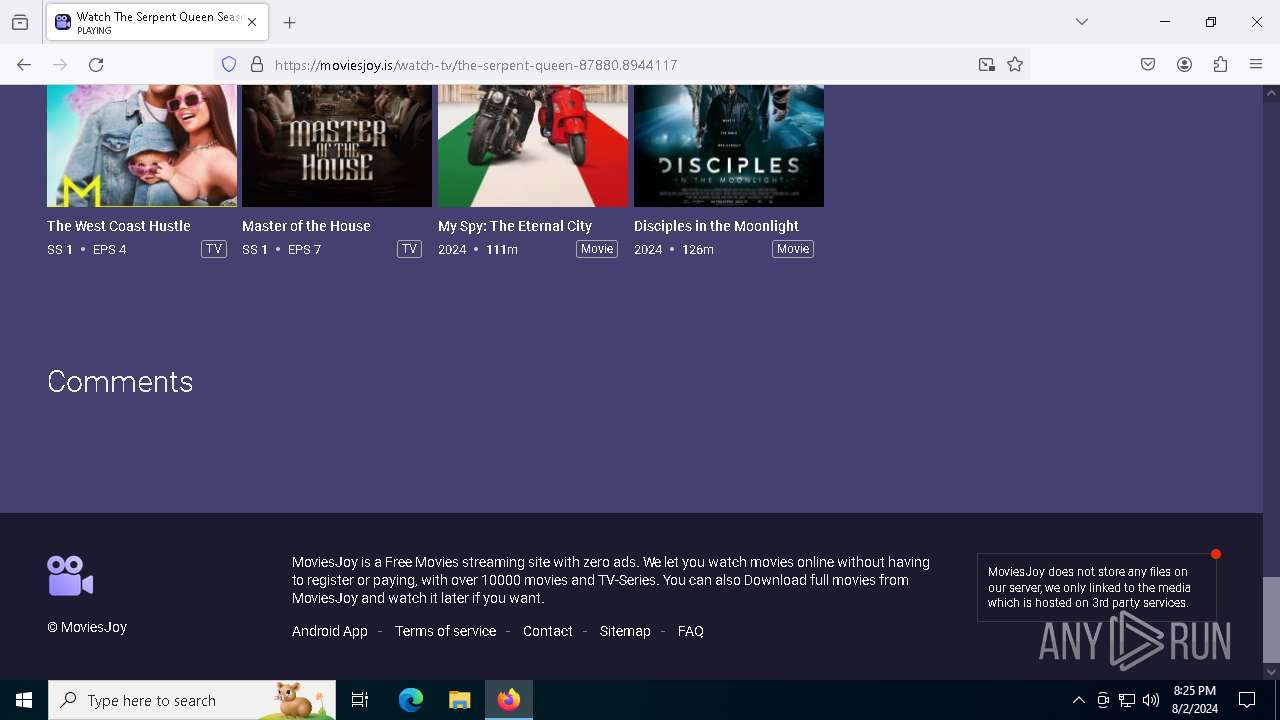Open the notification center icon
This screenshot has height=720, width=1280.
click(1247, 700)
